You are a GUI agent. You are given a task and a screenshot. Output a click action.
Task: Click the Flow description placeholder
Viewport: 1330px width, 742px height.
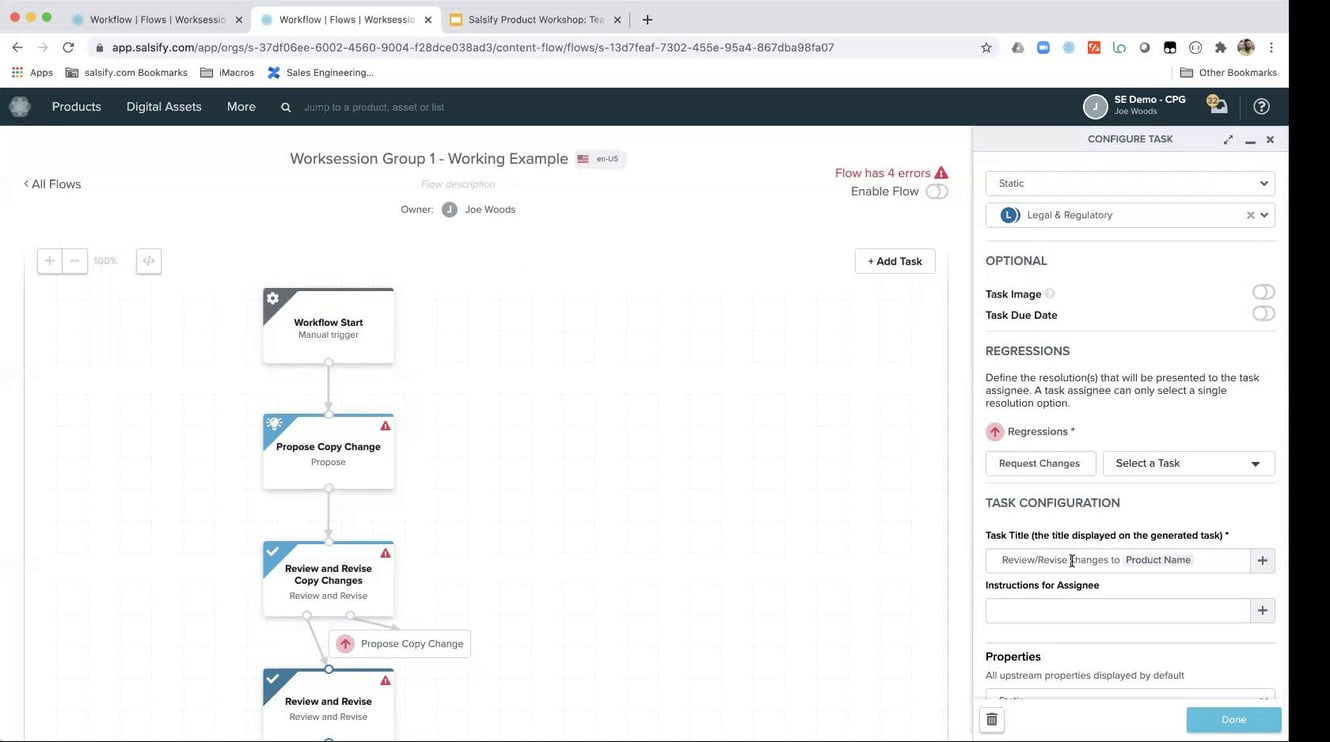pos(458,184)
